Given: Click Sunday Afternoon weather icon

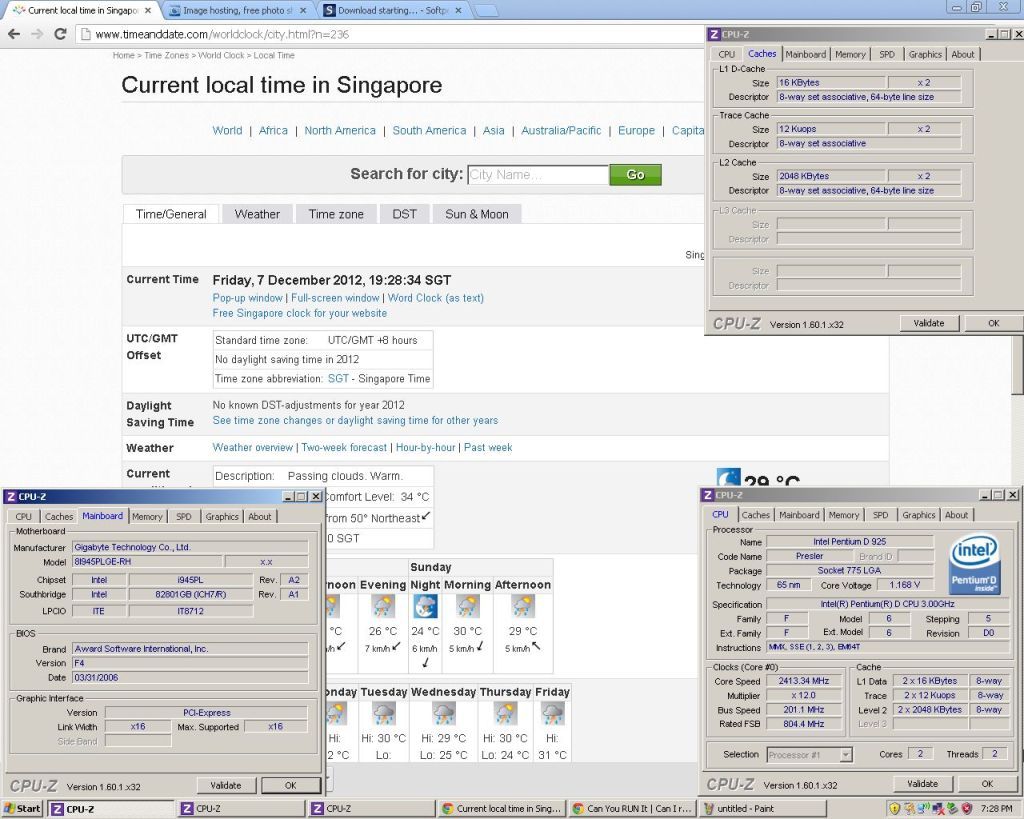Looking at the screenshot, I should click(522, 607).
